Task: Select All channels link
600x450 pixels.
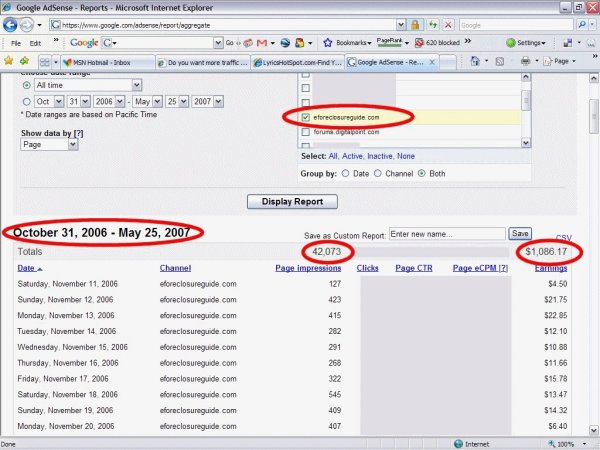Action: coord(333,156)
